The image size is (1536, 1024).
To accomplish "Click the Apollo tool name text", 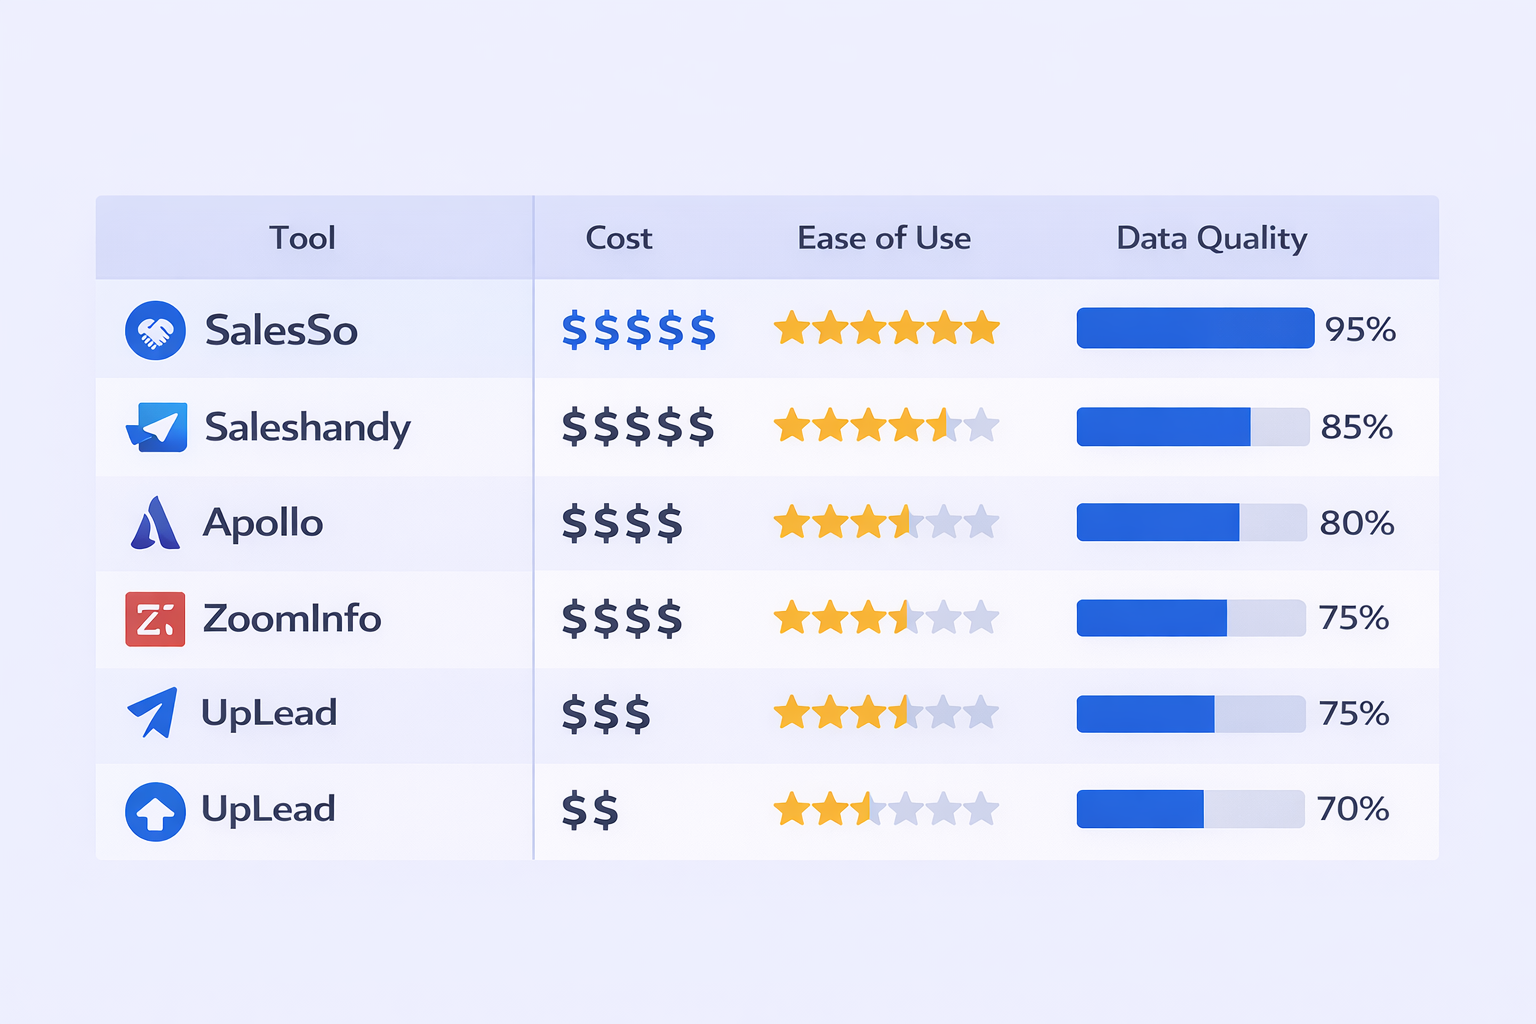I will click(263, 523).
